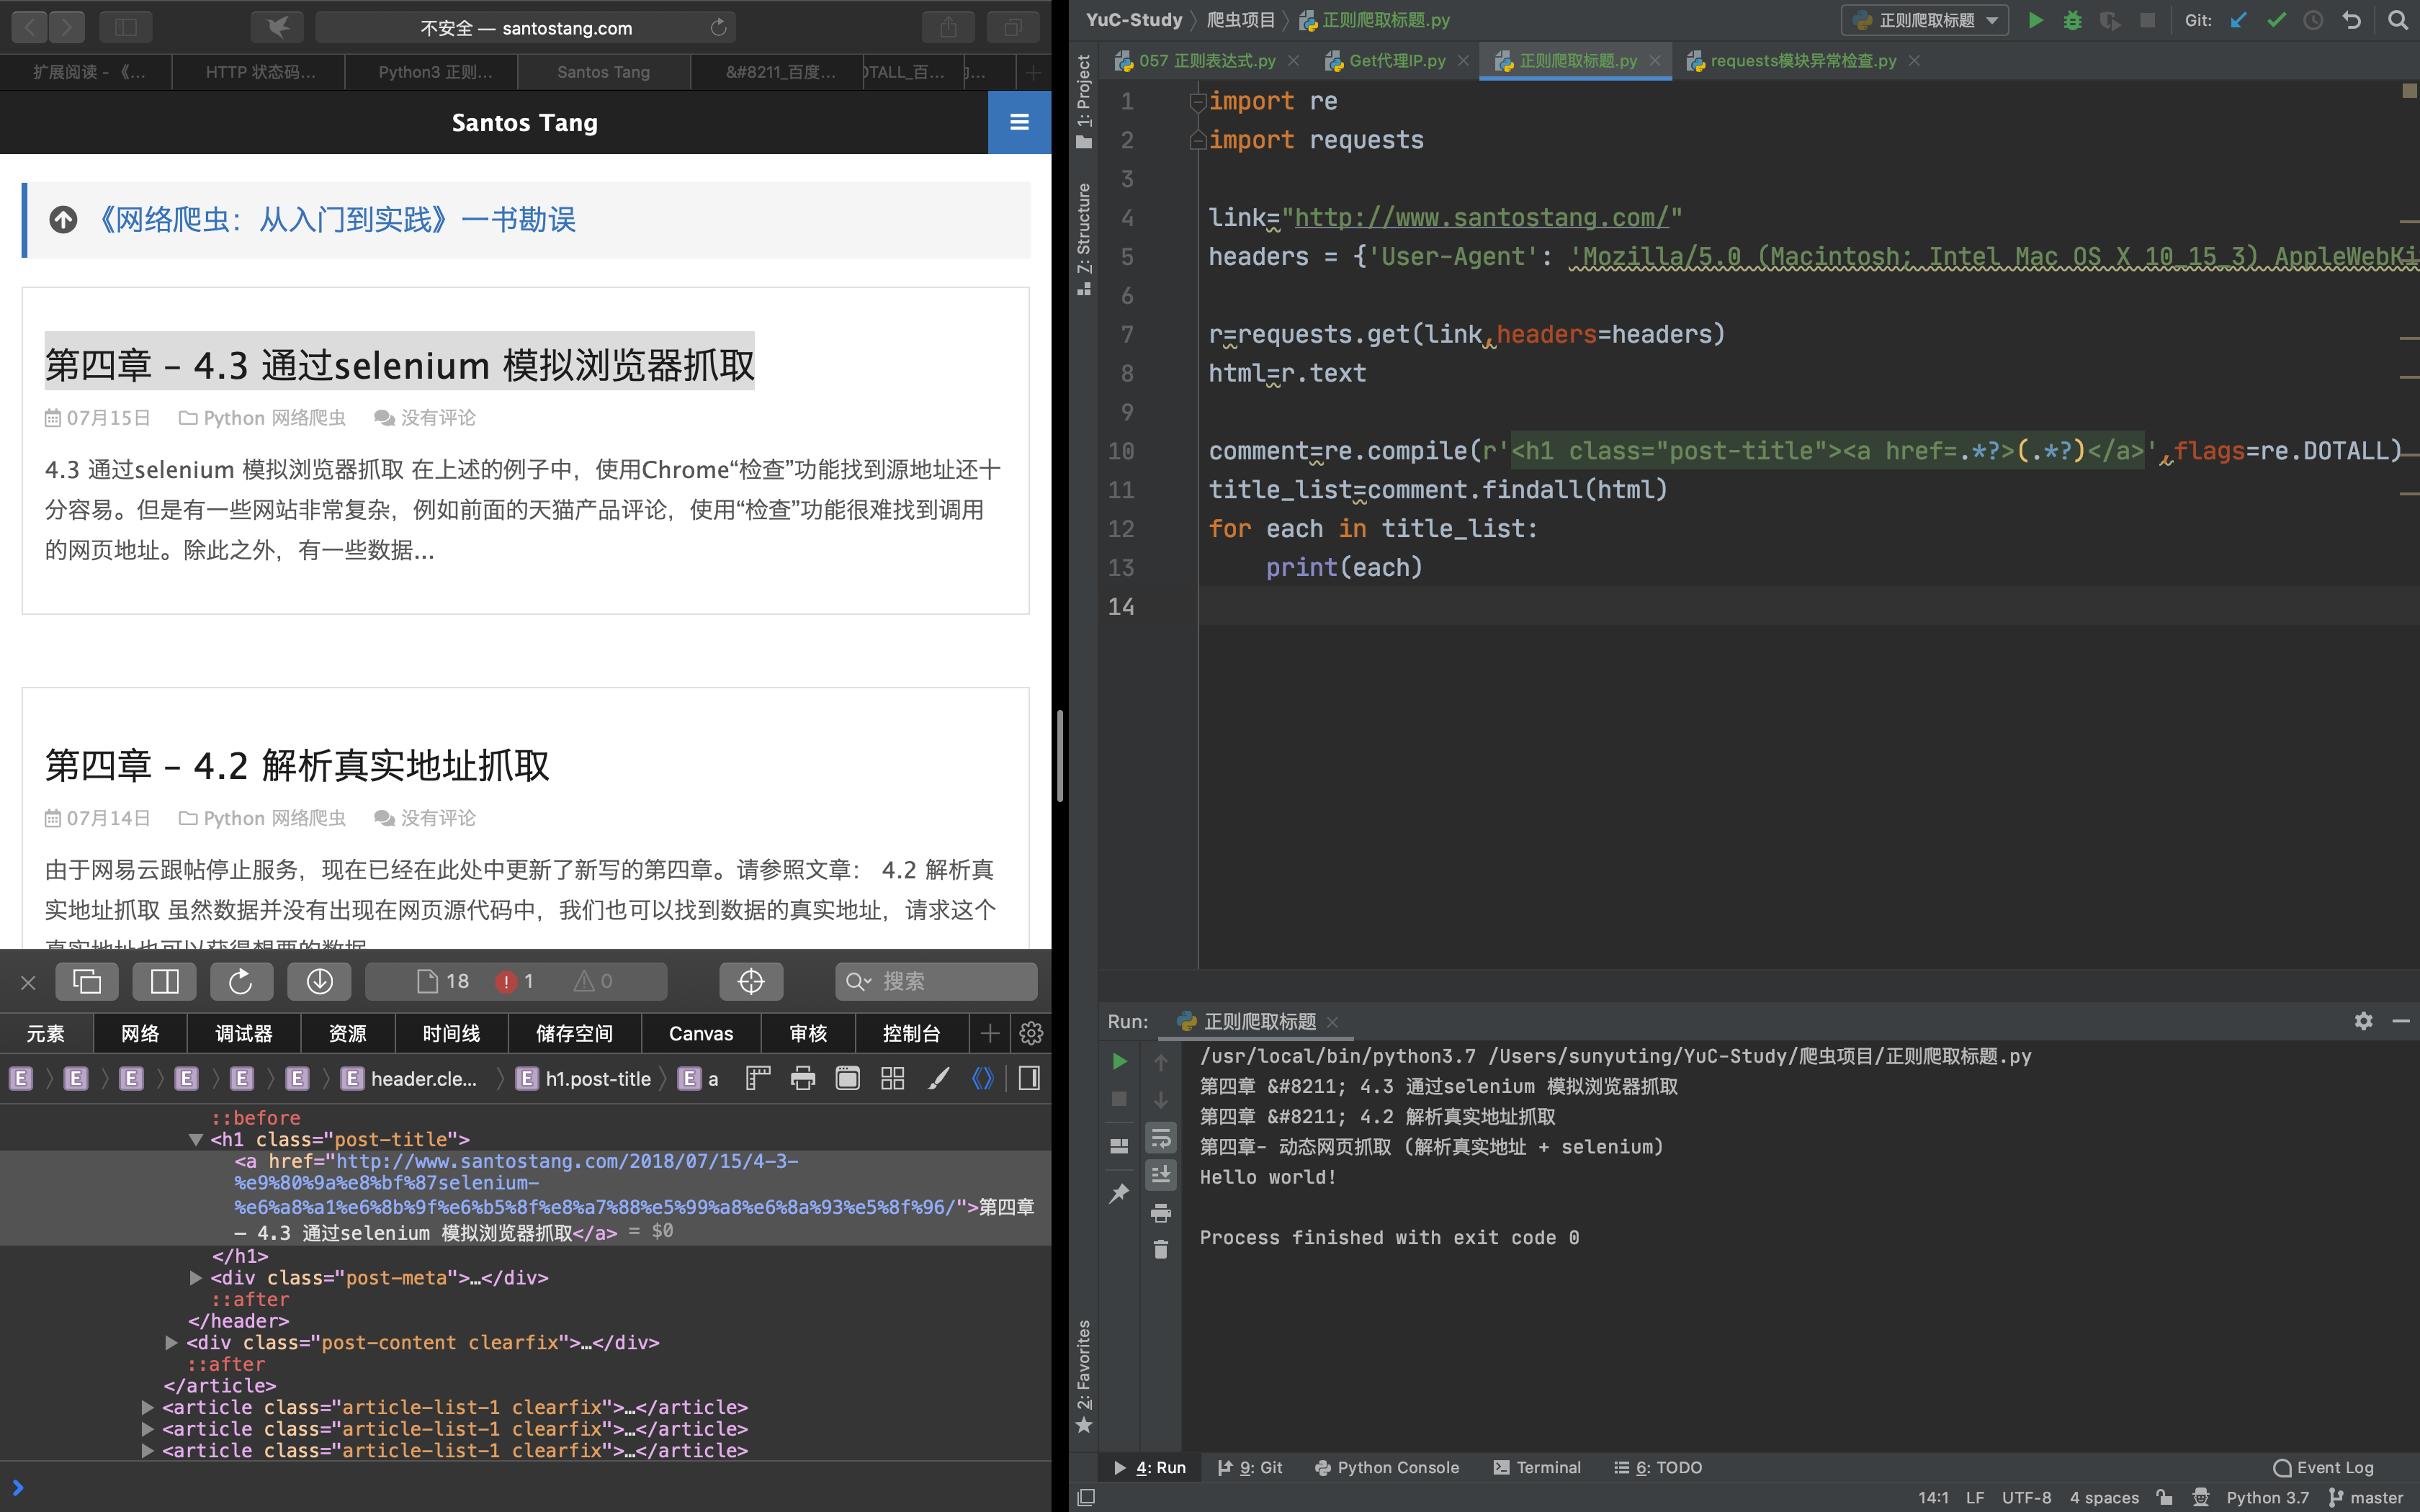Image resolution: width=2420 pixels, height=1512 pixels.
Task: Open the Python Console tool window
Action: [1387, 1467]
